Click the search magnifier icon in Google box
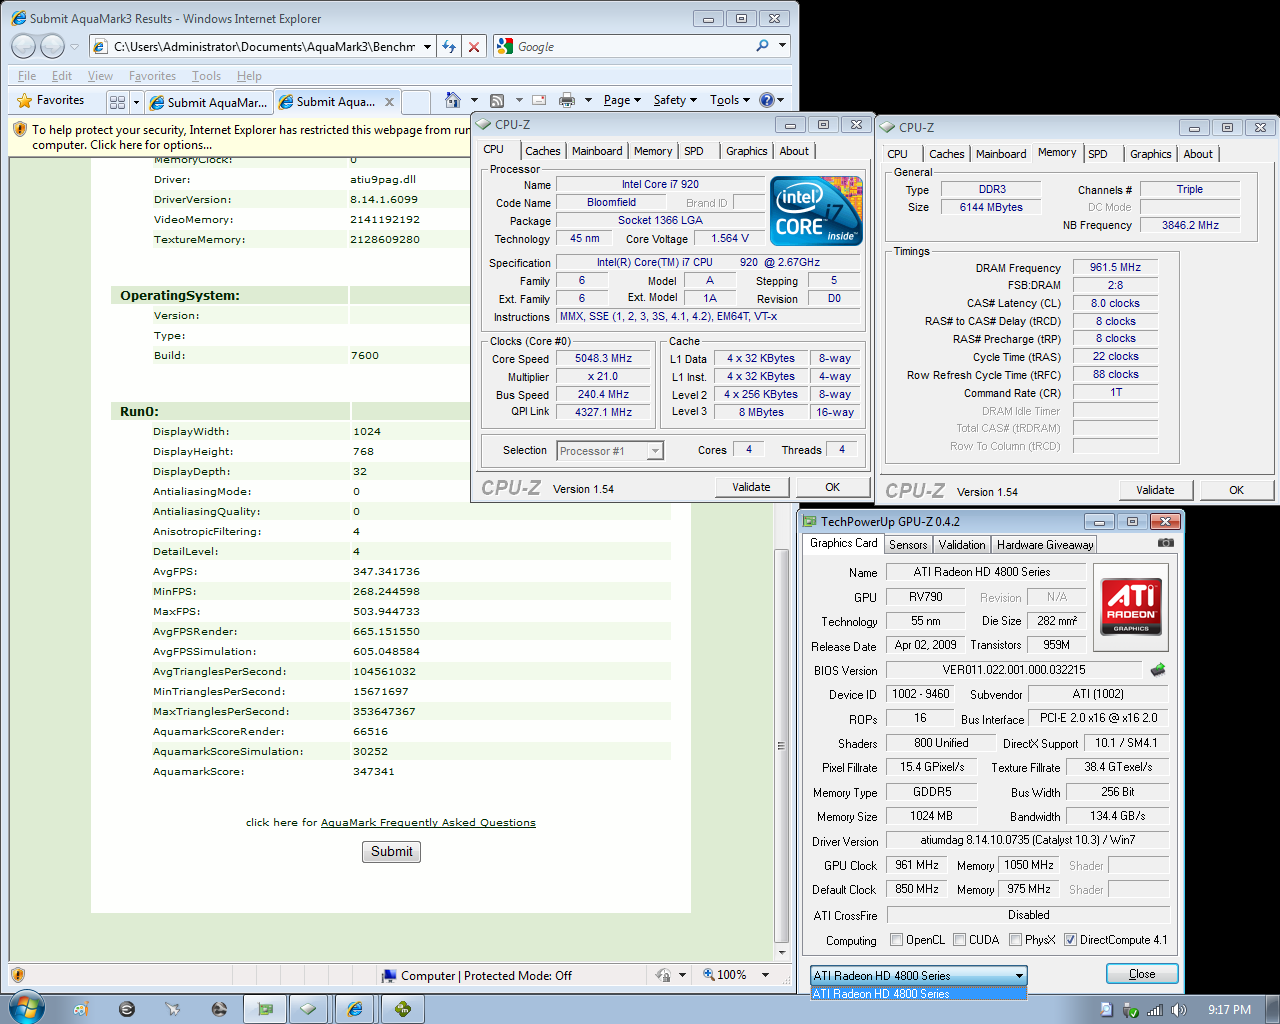 point(763,46)
